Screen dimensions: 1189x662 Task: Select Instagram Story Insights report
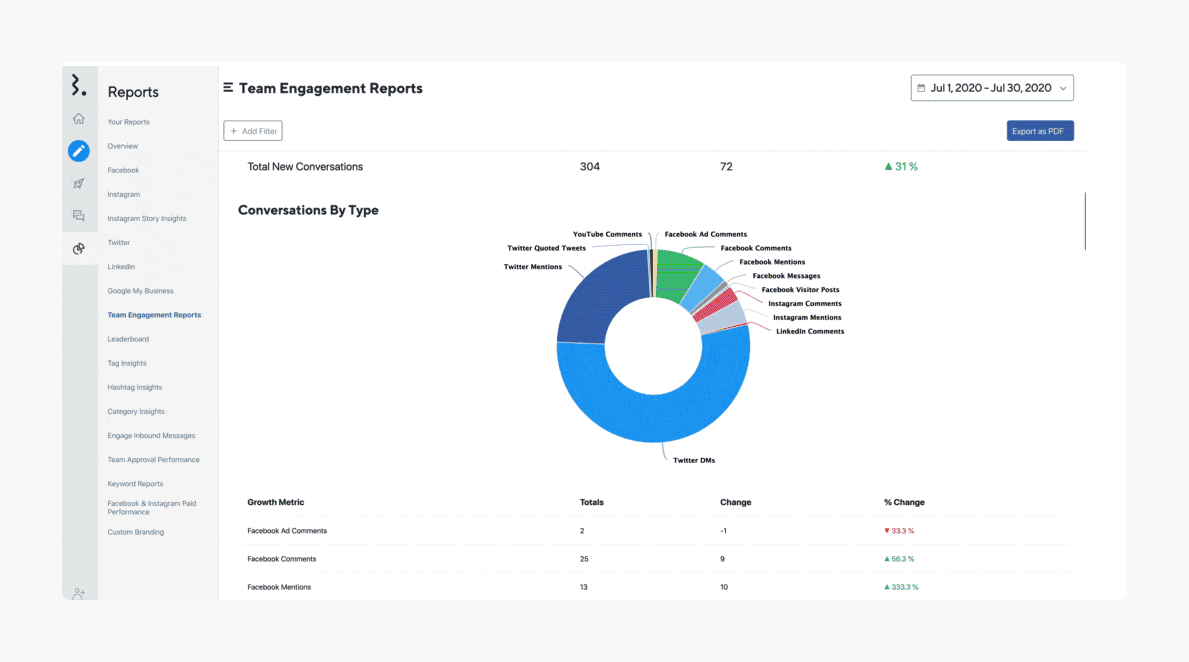147,218
